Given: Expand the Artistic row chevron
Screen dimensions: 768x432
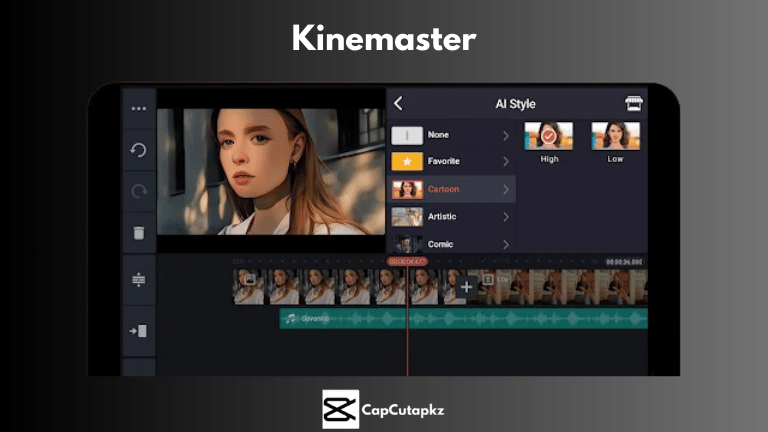Looking at the screenshot, I should (x=506, y=217).
